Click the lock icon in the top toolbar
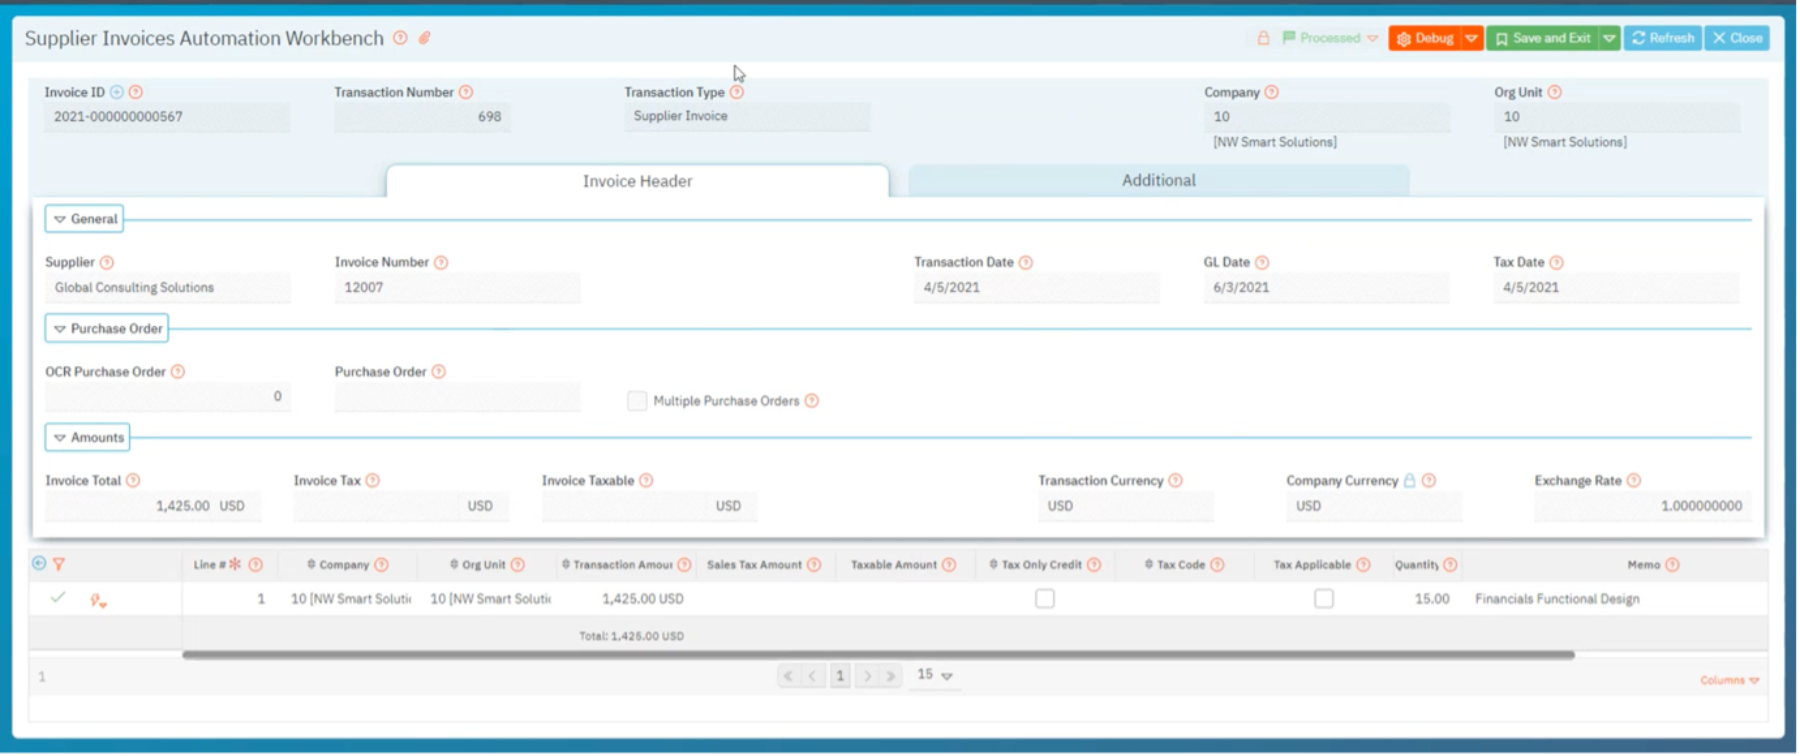 pyautogui.click(x=1263, y=38)
